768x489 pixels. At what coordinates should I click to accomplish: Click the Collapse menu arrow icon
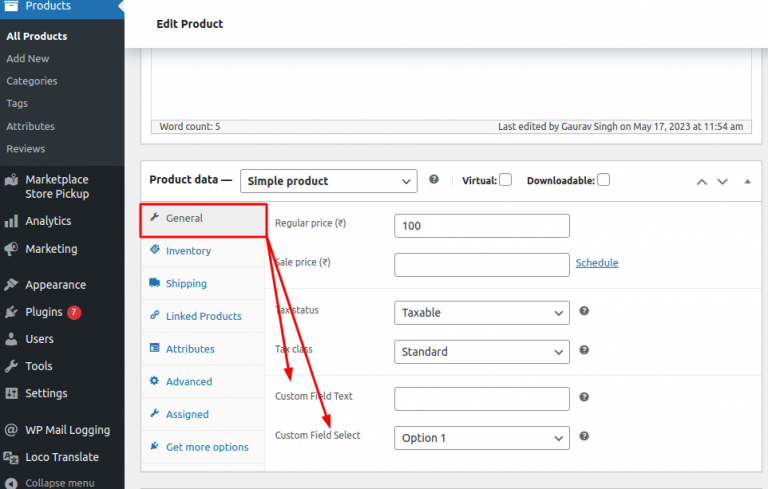[x=11, y=483]
